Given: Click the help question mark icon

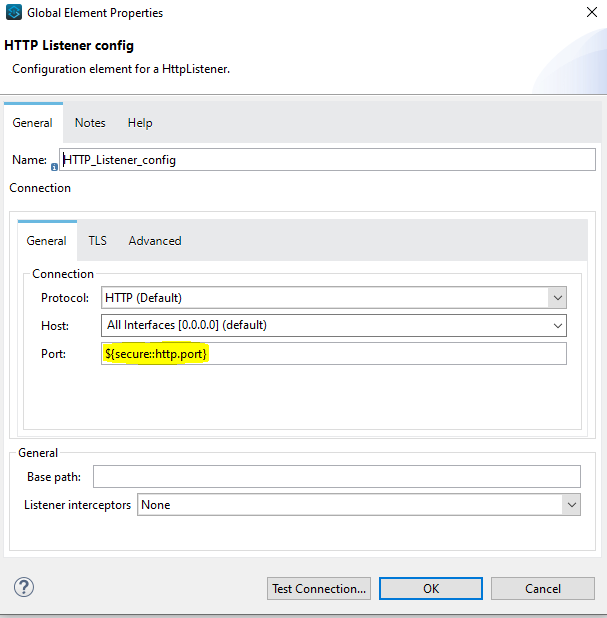Looking at the screenshot, I should (x=24, y=587).
